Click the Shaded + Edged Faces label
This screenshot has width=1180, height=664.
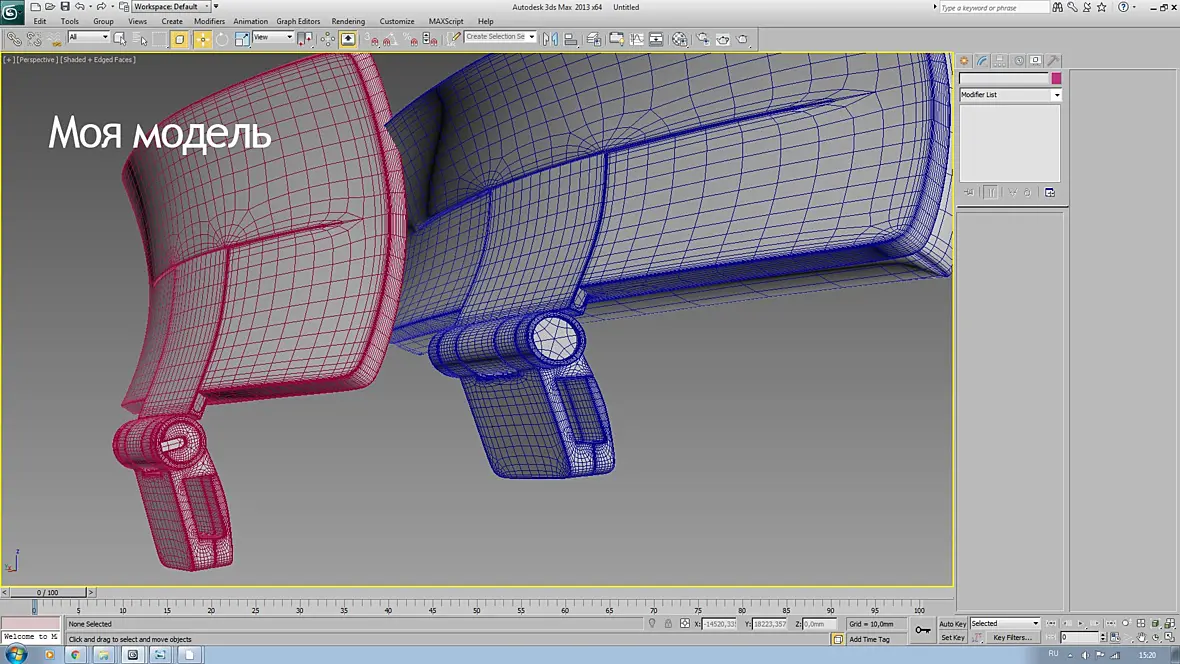coord(98,59)
